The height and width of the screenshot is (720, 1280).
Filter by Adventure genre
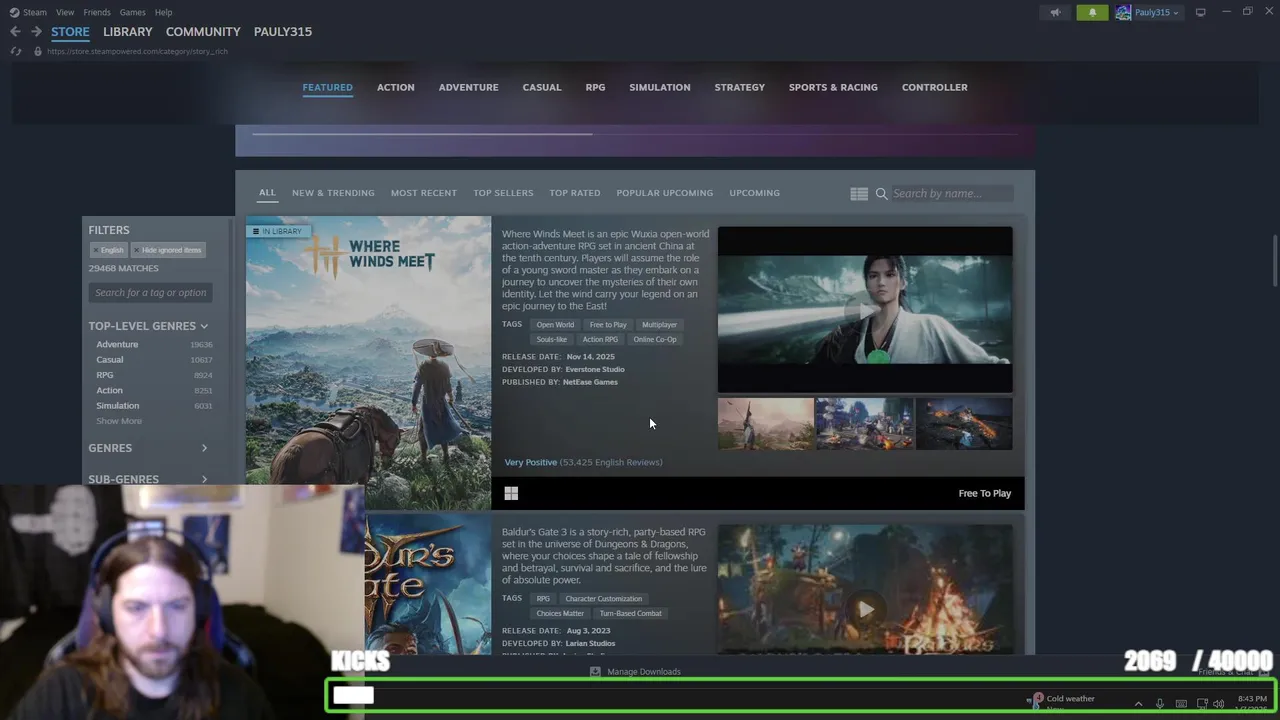(154, 344)
